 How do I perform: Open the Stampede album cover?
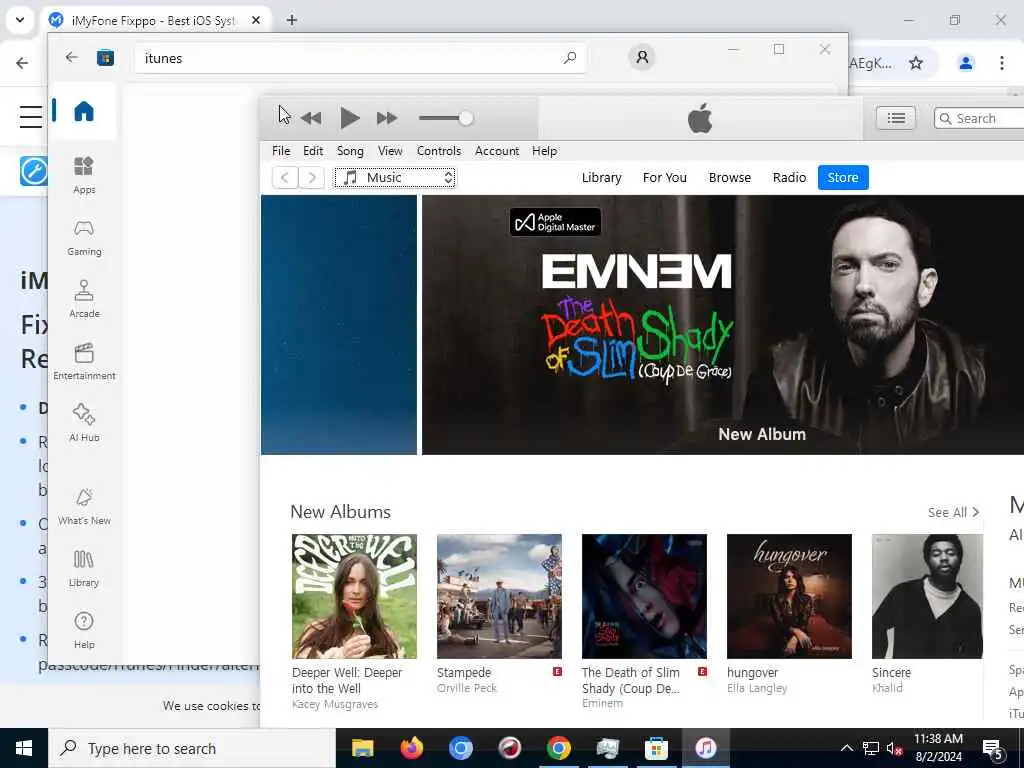click(499, 596)
